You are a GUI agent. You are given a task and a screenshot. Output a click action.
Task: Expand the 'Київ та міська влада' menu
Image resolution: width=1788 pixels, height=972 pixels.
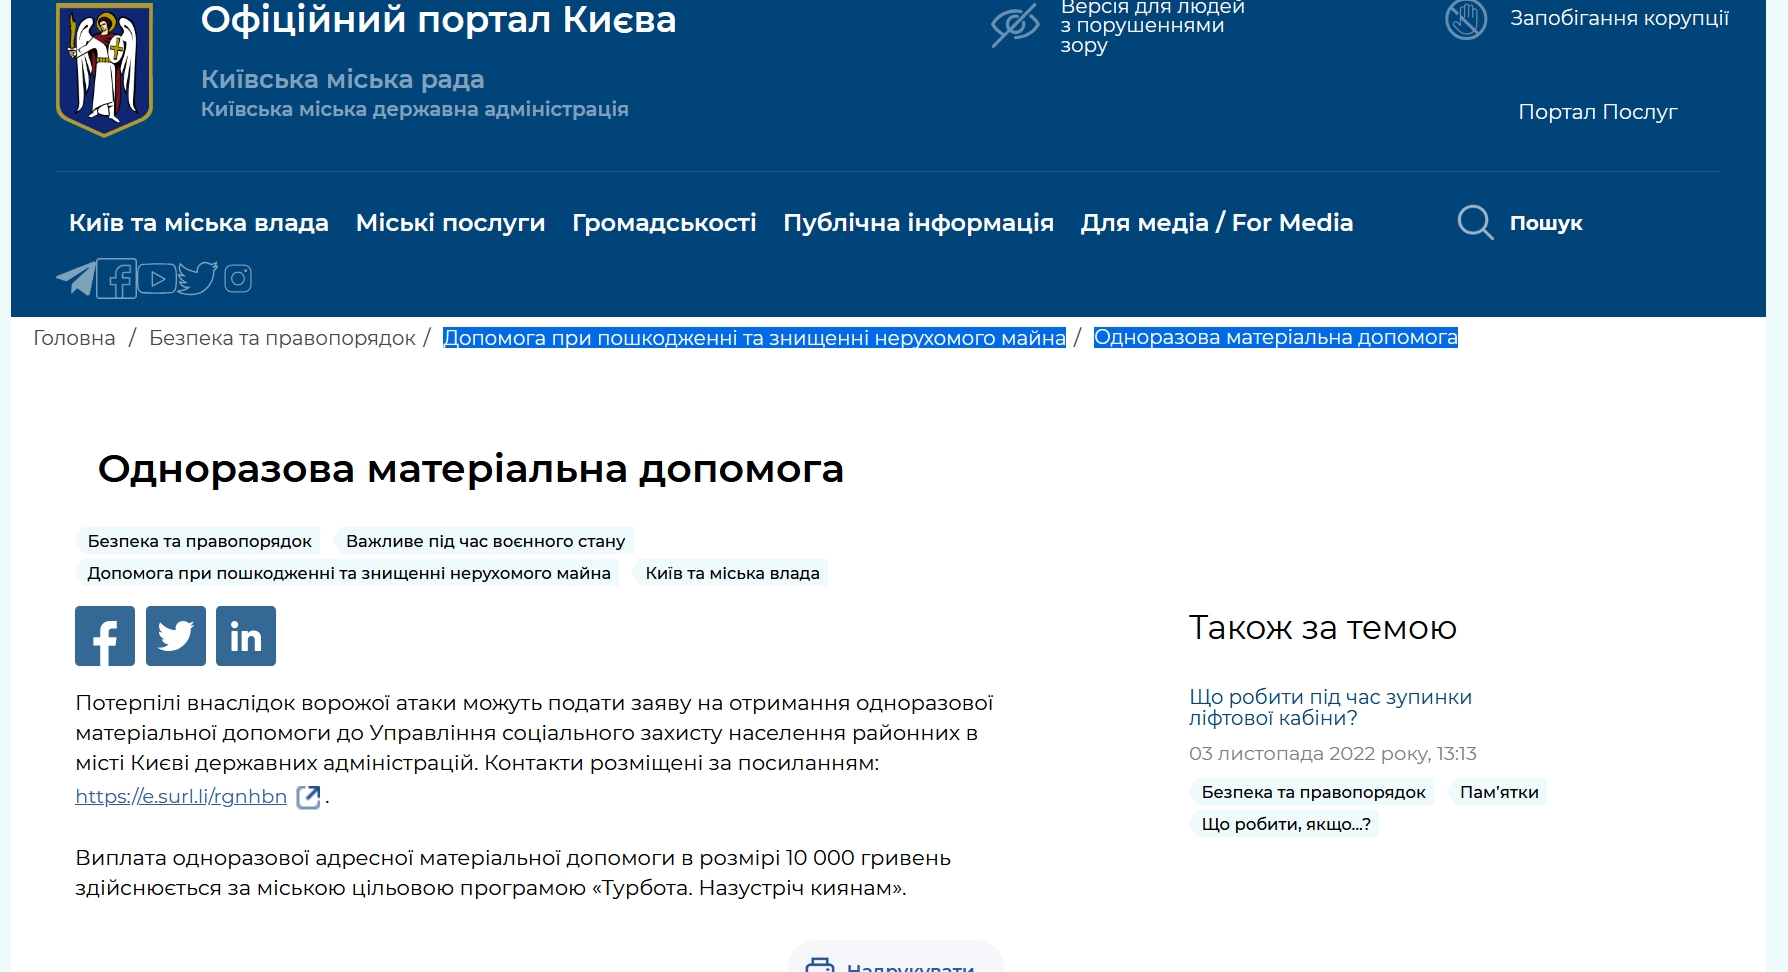coord(198,223)
